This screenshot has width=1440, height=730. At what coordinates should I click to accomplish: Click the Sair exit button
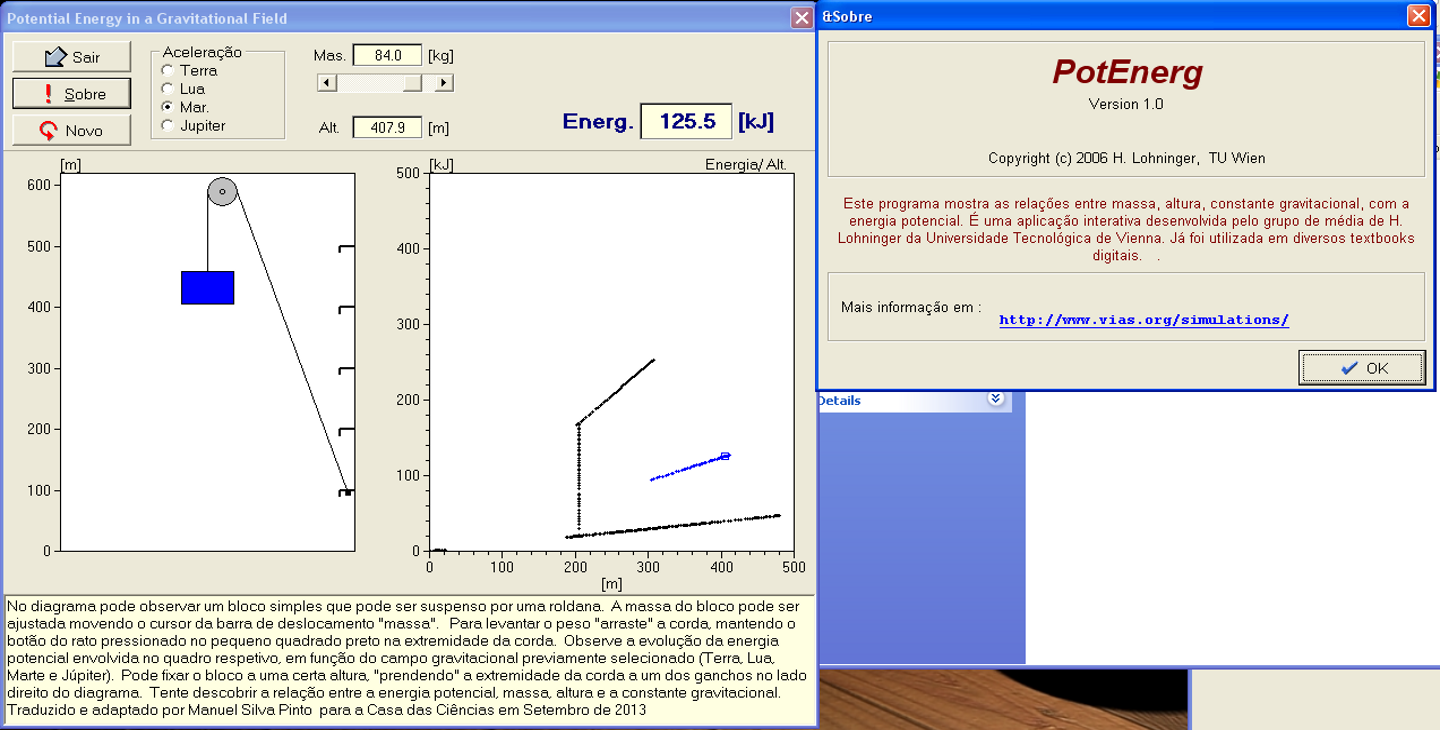(x=71, y=57)
